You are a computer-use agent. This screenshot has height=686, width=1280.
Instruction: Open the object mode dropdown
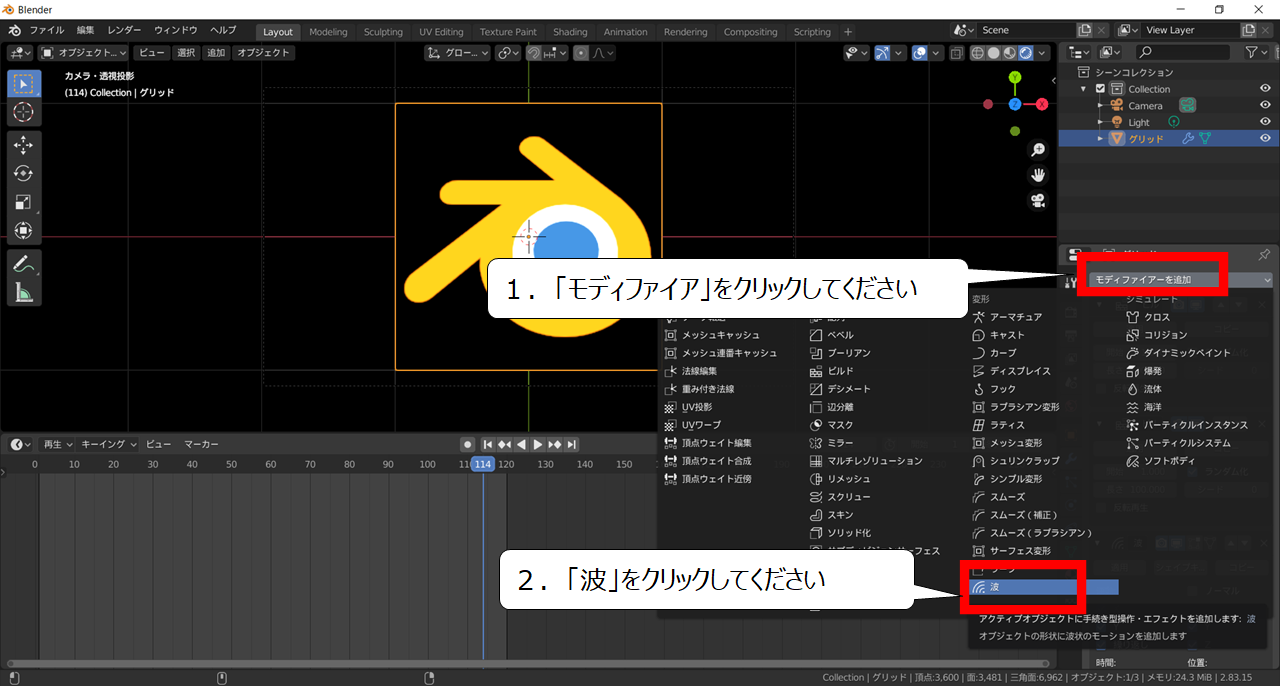(x=85, y=53)
